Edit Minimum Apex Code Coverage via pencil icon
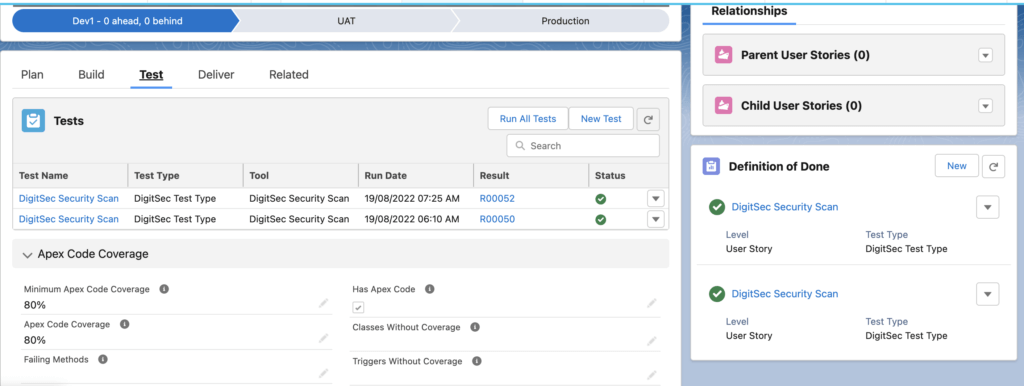The height and width of the screenshot is (386, 1024). 323,303
